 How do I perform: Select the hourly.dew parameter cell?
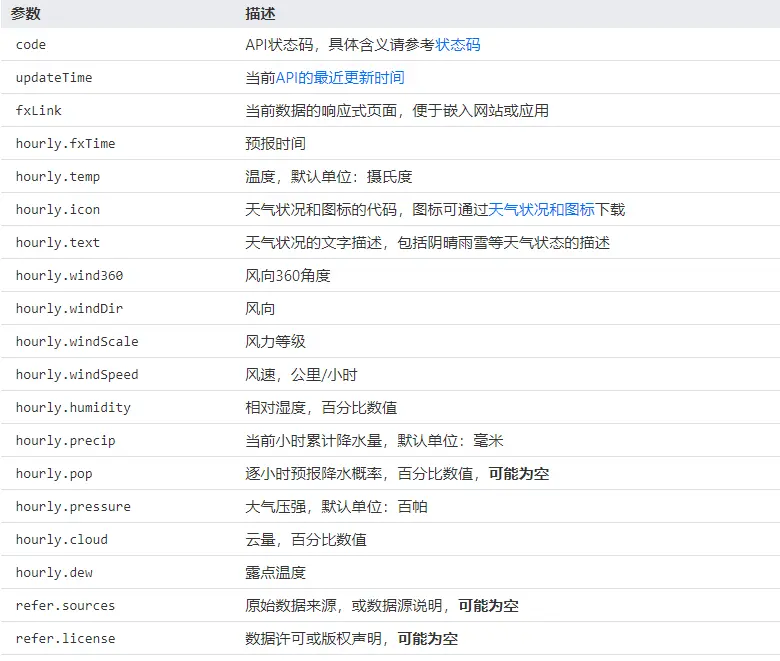click(x=54, y=572)
